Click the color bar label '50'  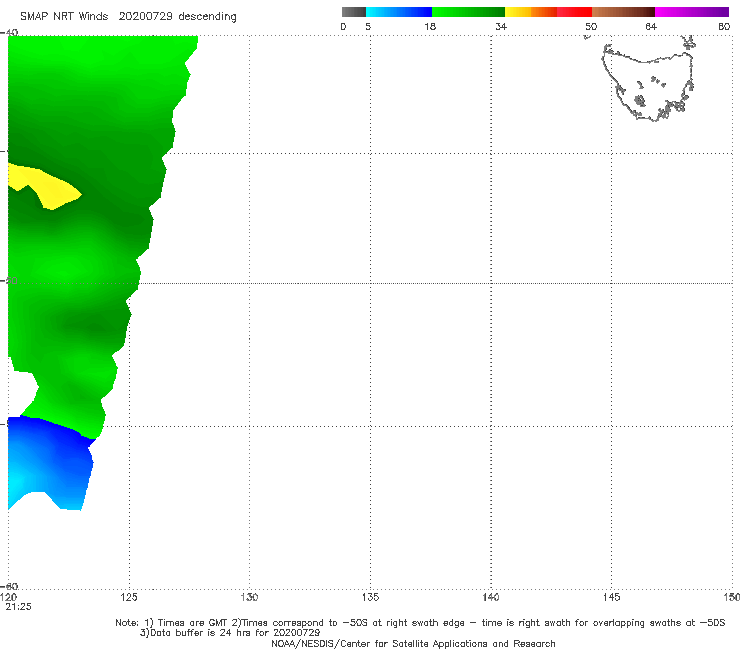591,27
